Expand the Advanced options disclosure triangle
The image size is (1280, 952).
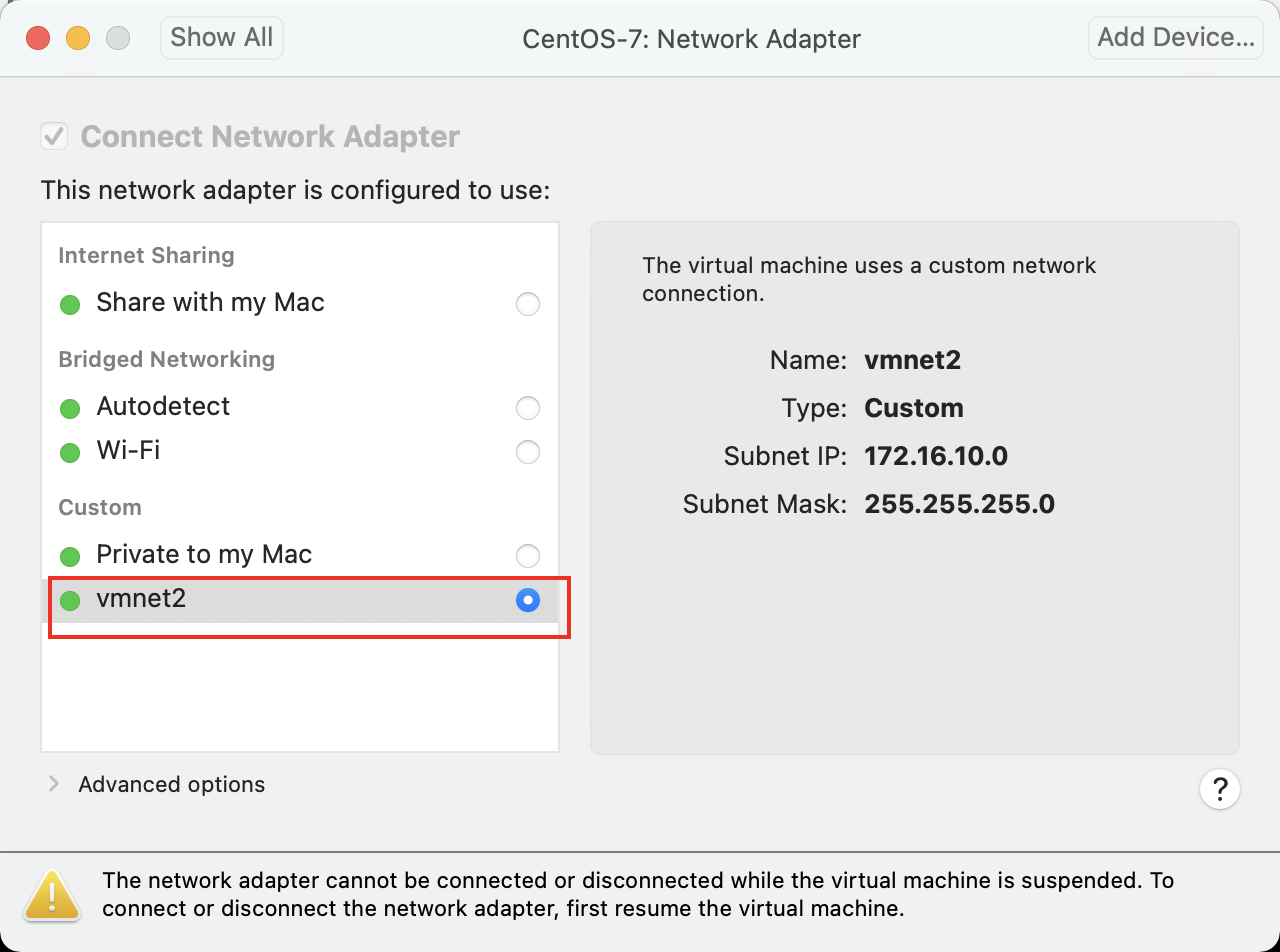click(54, 784)
